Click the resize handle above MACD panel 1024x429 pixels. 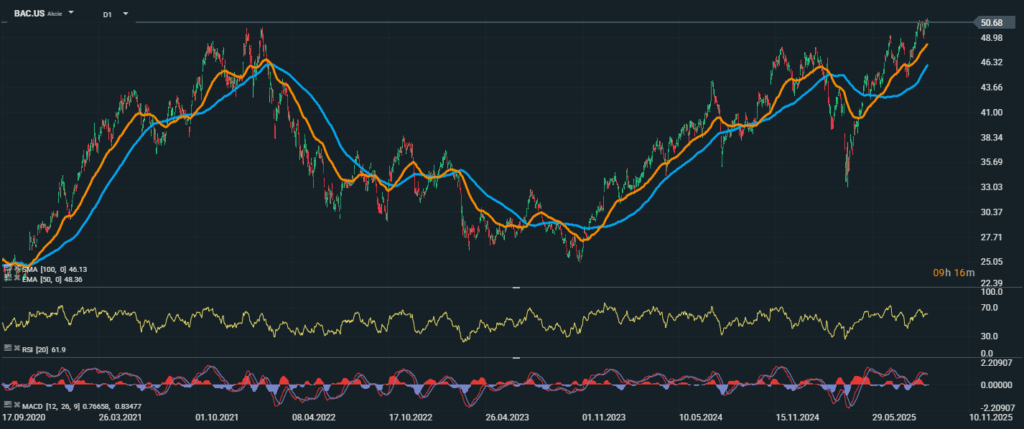pyautogui.click(x=516, y=357)
